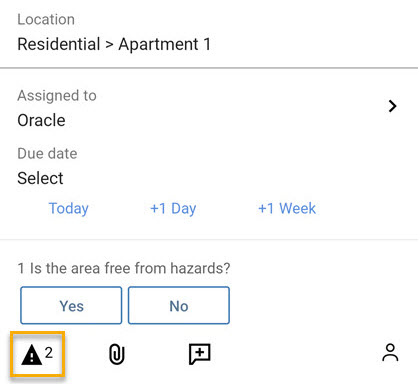Screen dimensions: 418x384
Task: Set due date to +1 Day
Action: pyautogui.click(x=173, y=208)
